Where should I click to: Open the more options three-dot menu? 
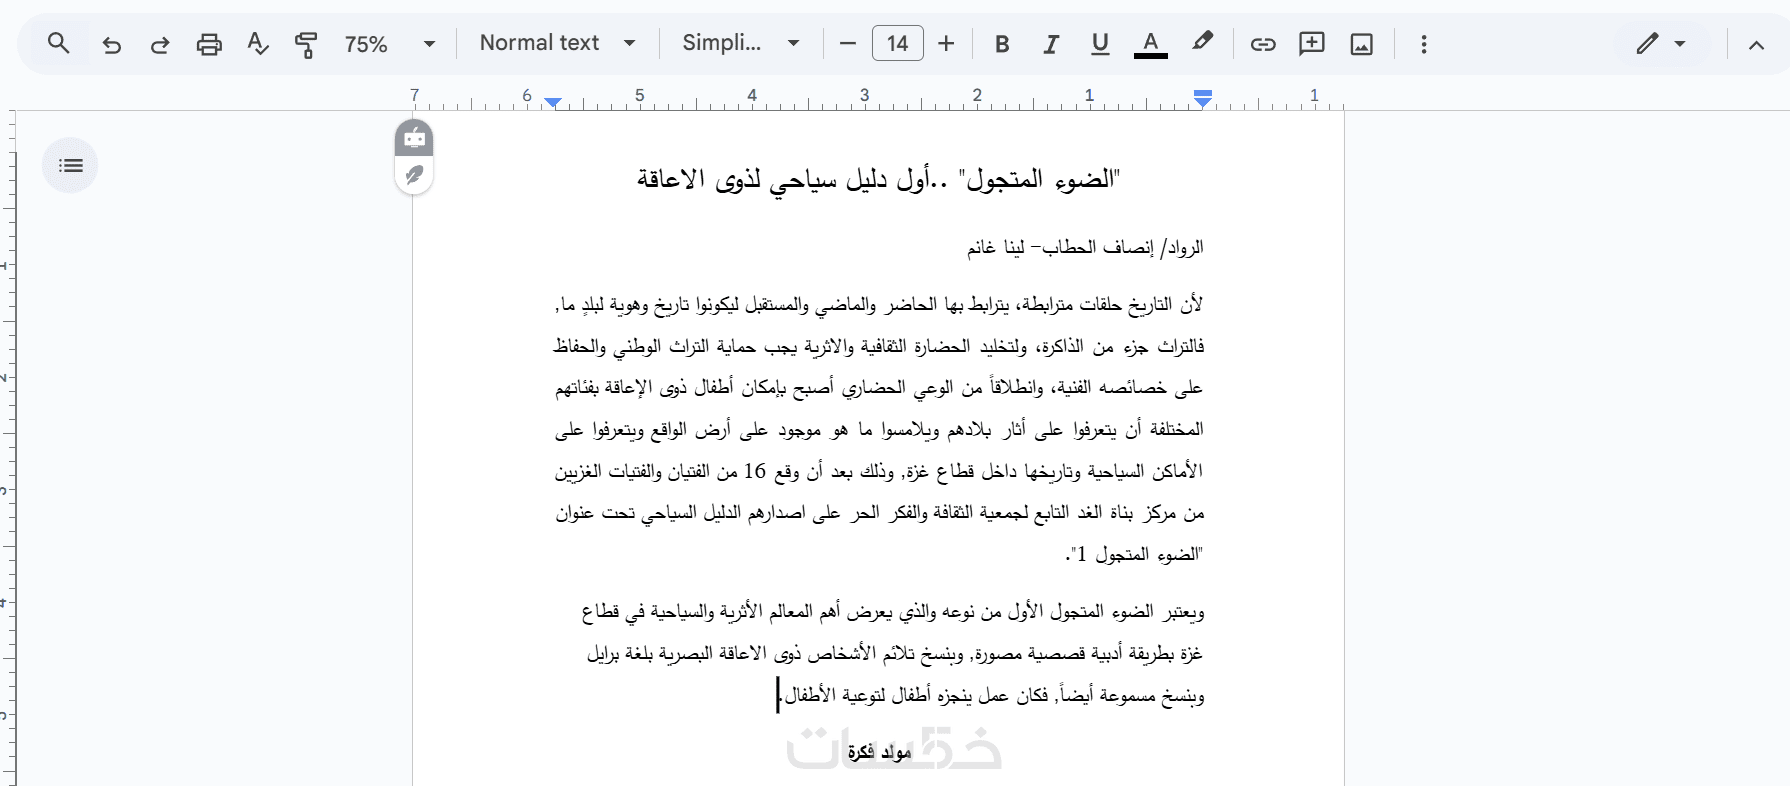click(1424, 44)
